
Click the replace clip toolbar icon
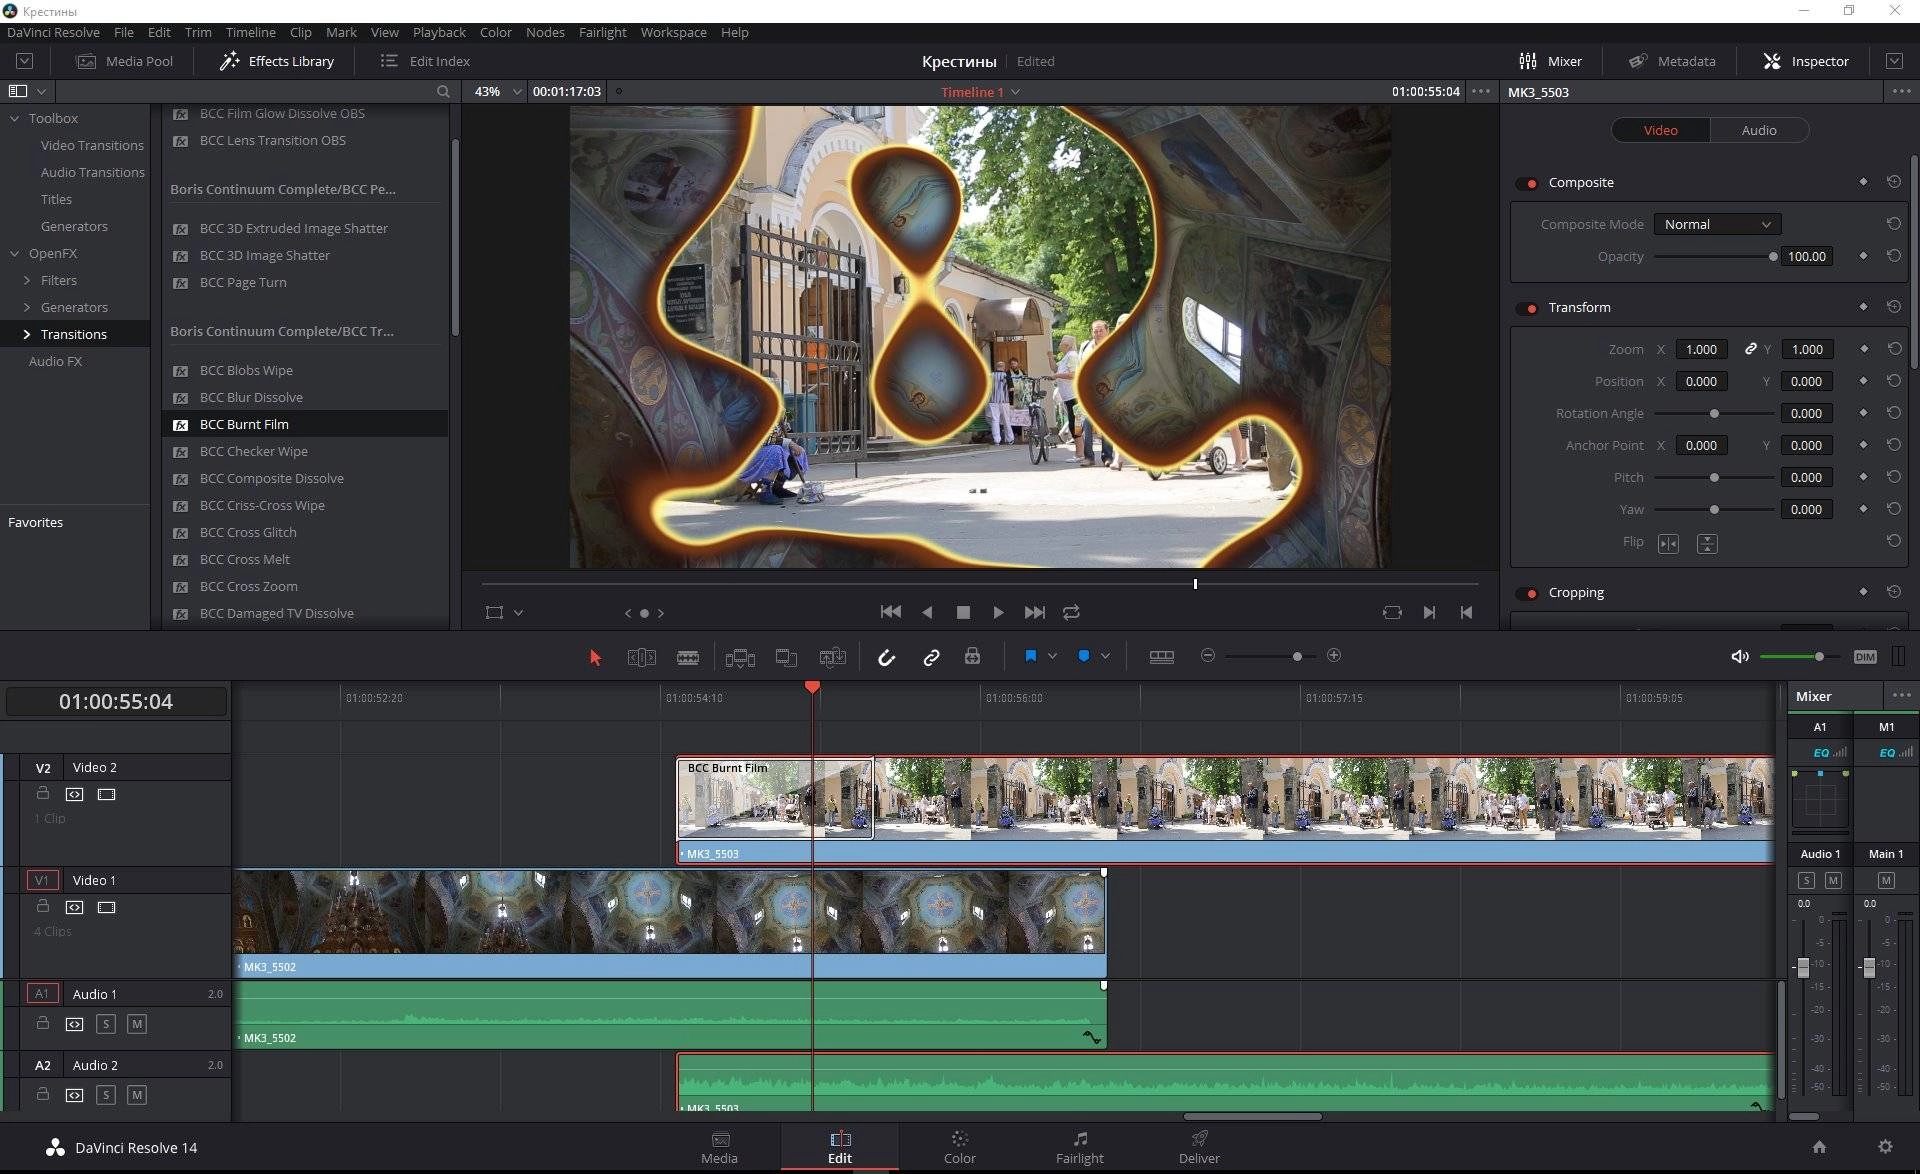click(x=832, y=657)
